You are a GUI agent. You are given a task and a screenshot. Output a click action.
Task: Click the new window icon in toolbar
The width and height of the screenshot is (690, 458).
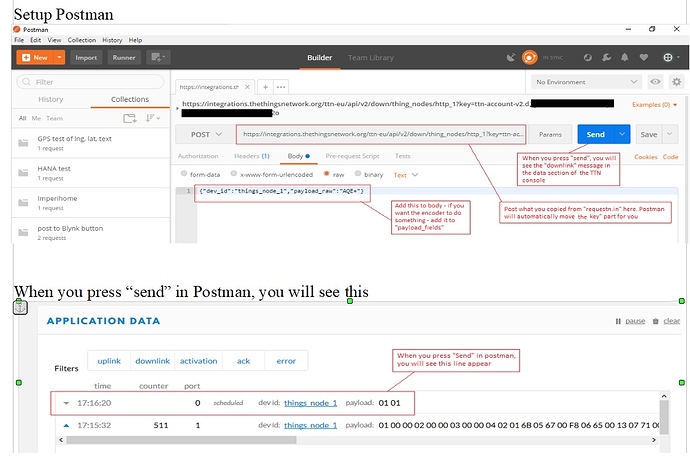pyautogui.click(x=158, y=57)
